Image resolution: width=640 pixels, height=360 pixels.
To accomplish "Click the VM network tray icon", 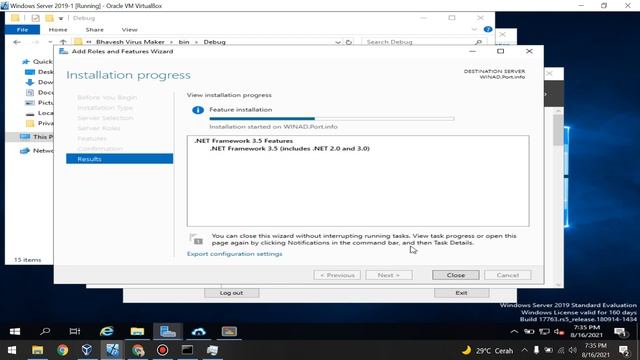I will (544, 331).
